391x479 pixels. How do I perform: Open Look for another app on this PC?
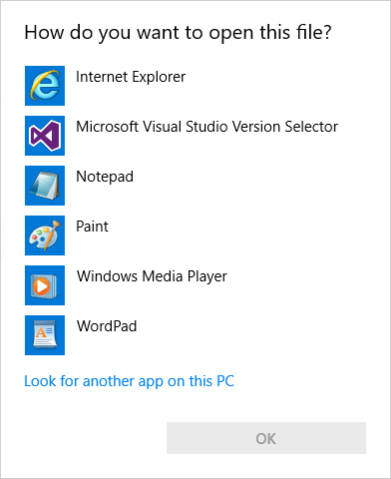click(x=129, y=381)
